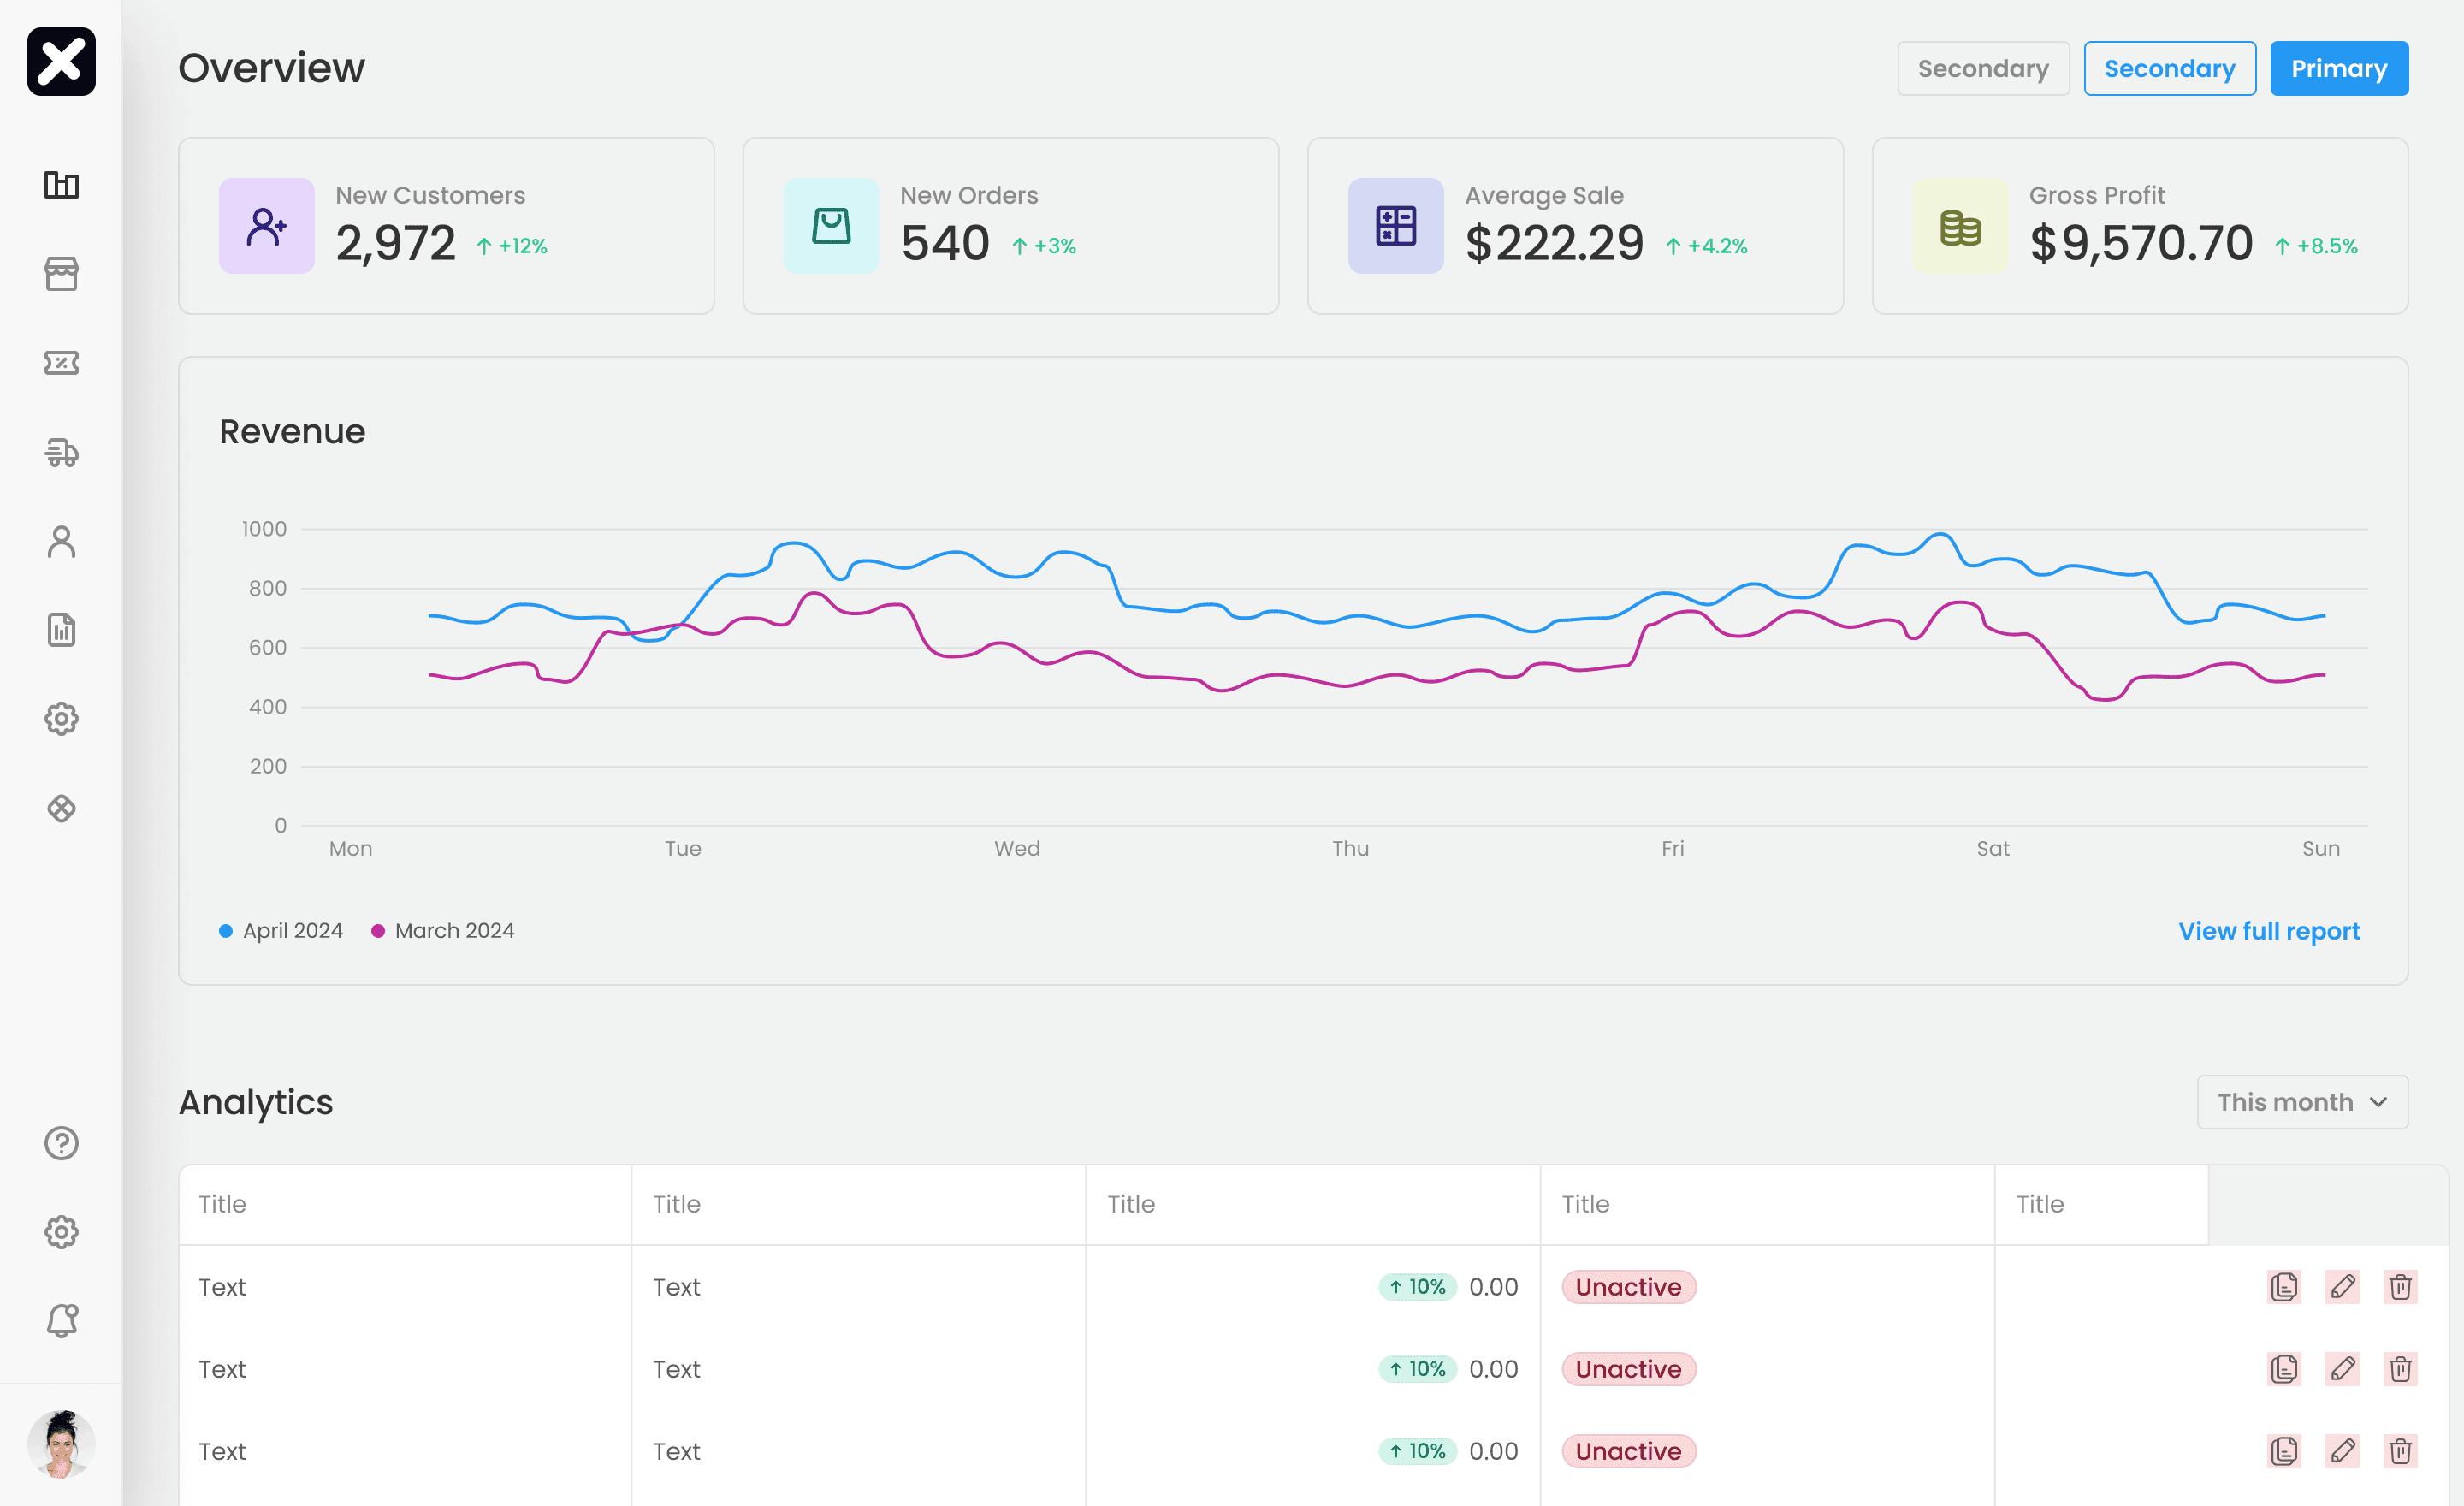Viewport: 2464px width, 1506px height.
Task: Open the reports document sidebar icon
Action: click(x=61, y=630)
